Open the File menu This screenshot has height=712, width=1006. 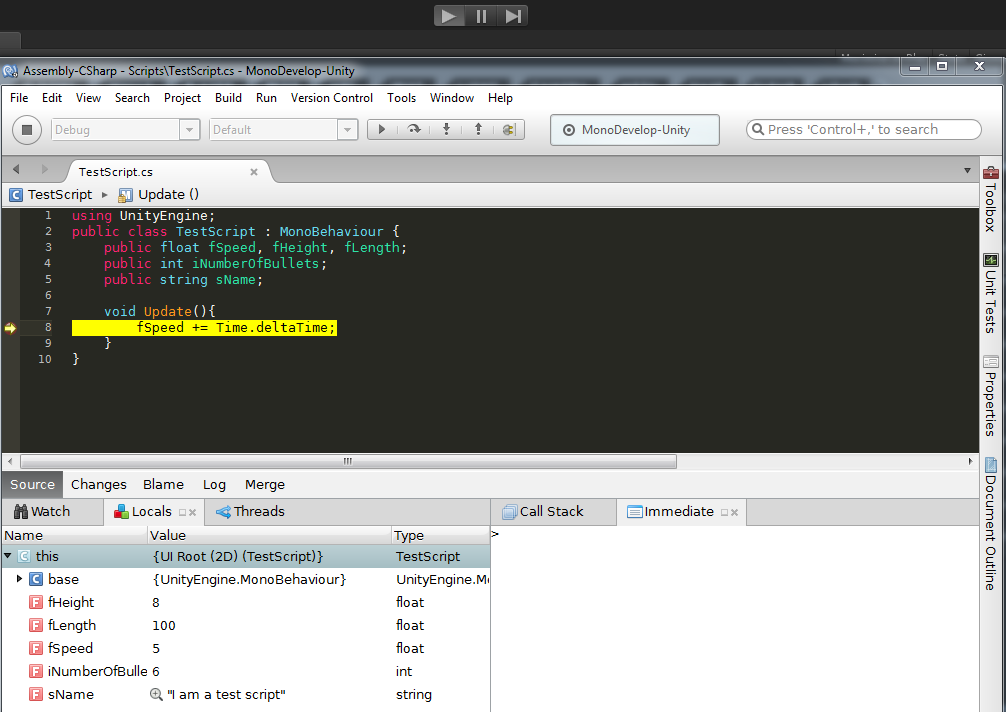[19, 97]
